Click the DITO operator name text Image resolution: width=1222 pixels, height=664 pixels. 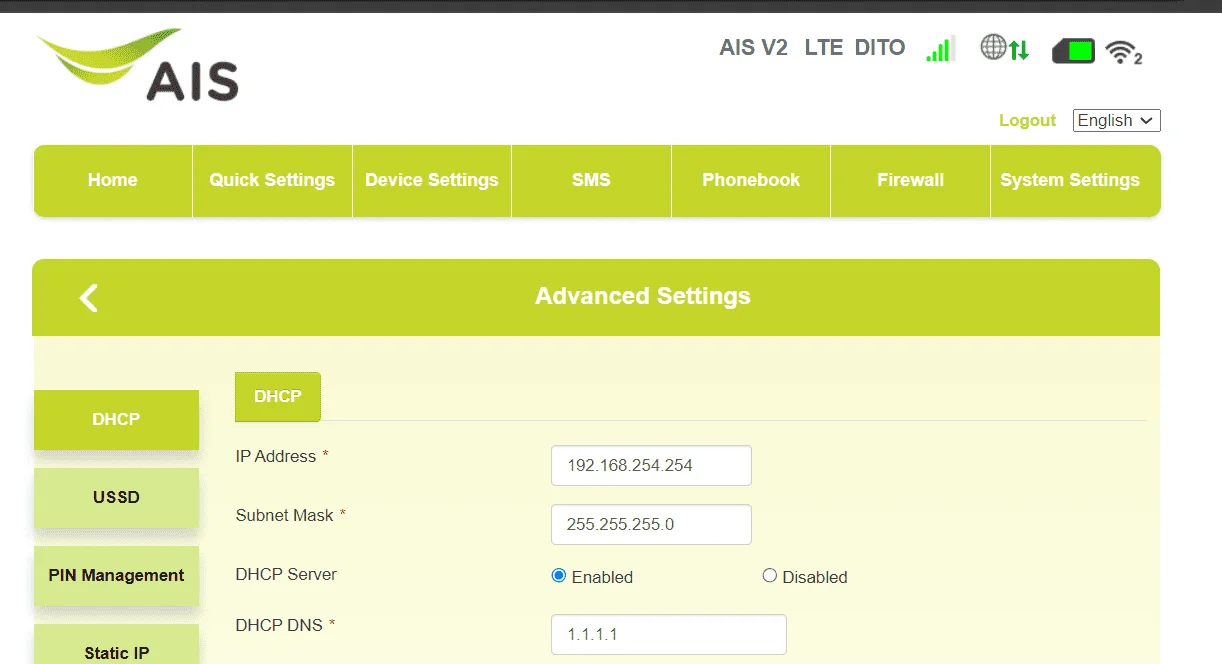coord(880,48)
